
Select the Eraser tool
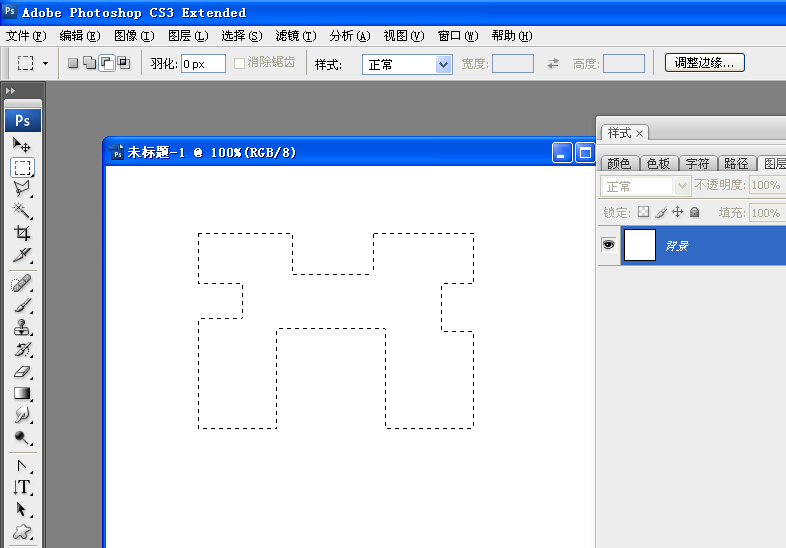pyautogui.click(x=22, y=372)
